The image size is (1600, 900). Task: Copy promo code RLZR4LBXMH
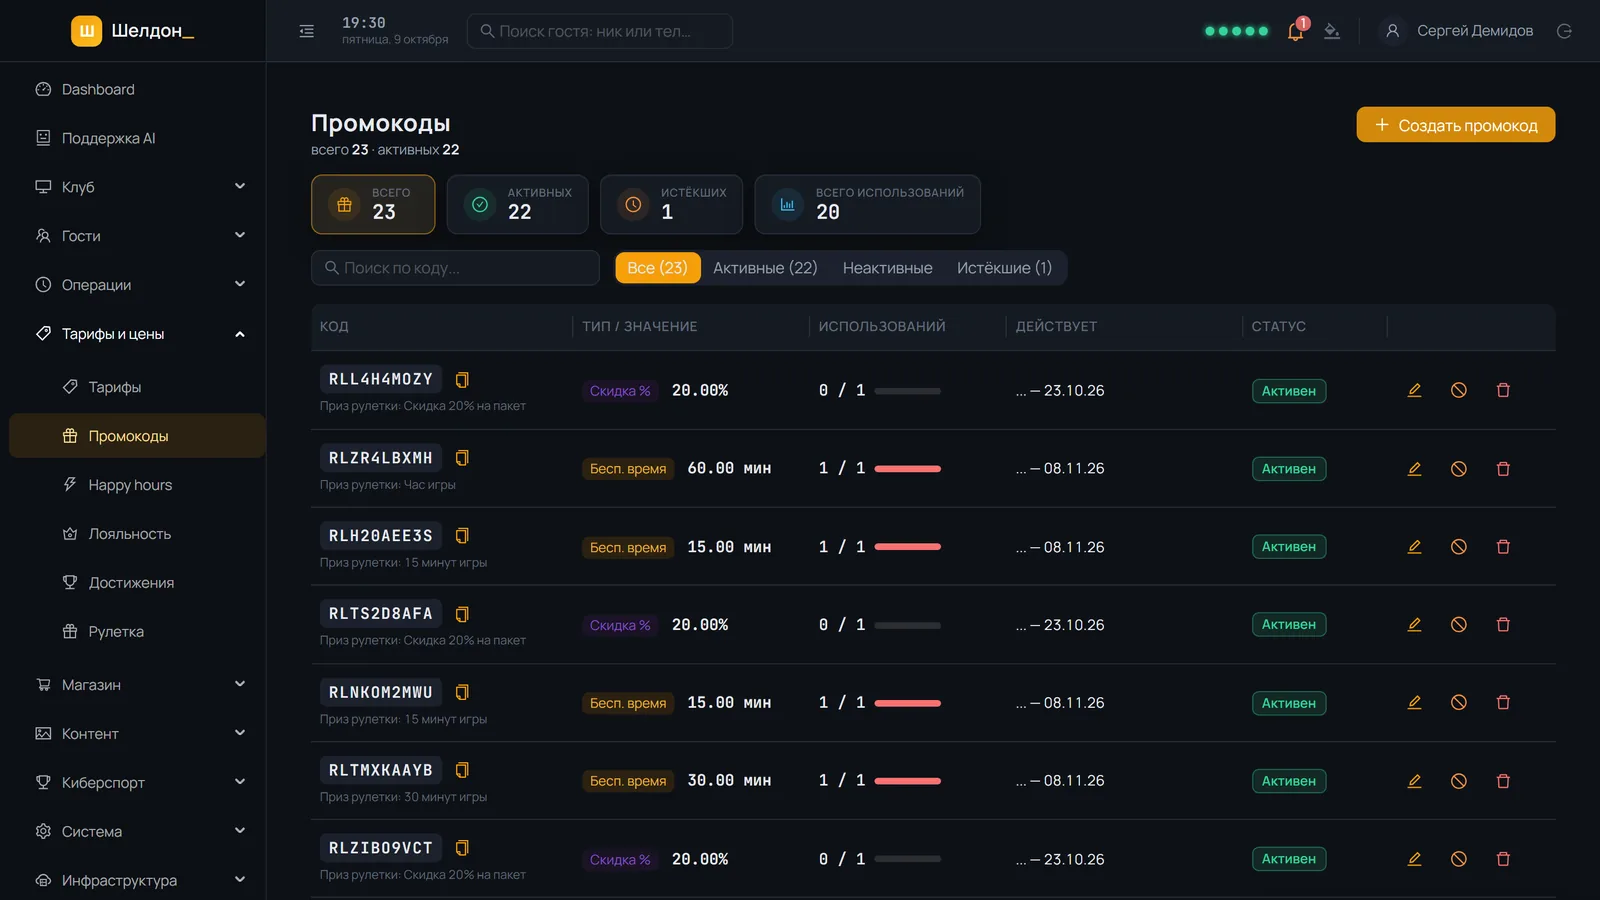[462, 458]
